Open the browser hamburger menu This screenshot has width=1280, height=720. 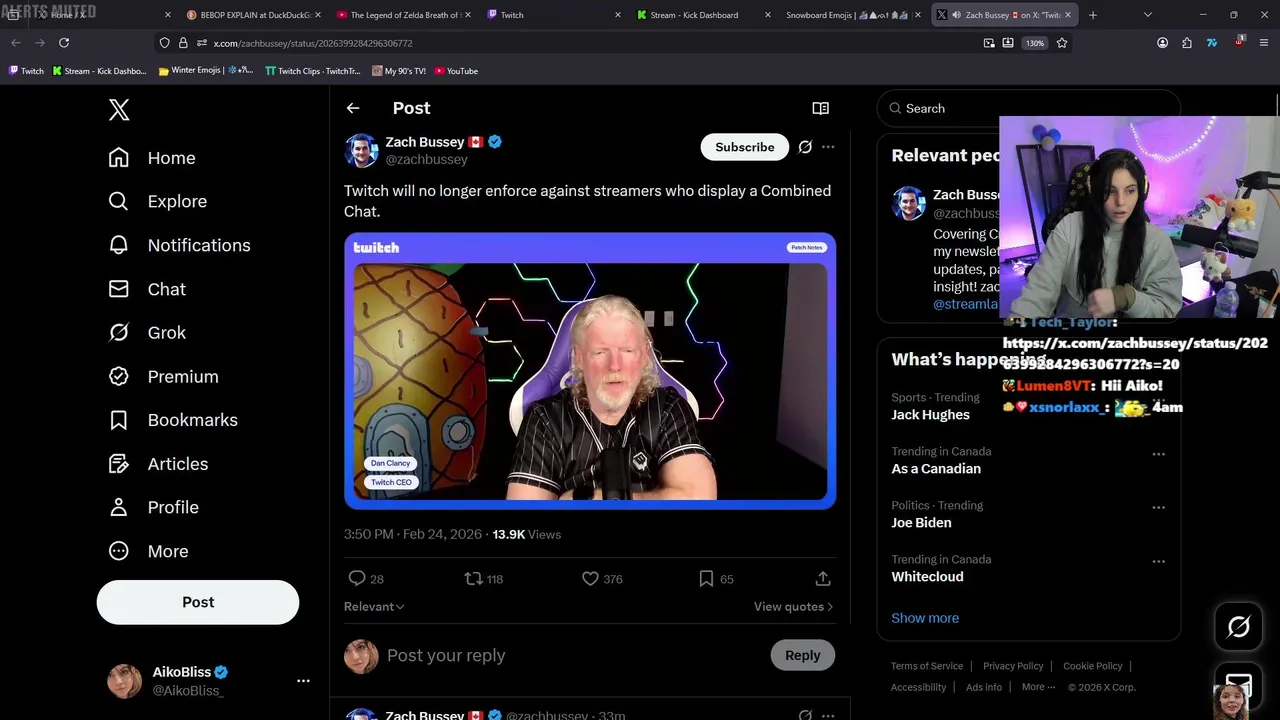1264,43
